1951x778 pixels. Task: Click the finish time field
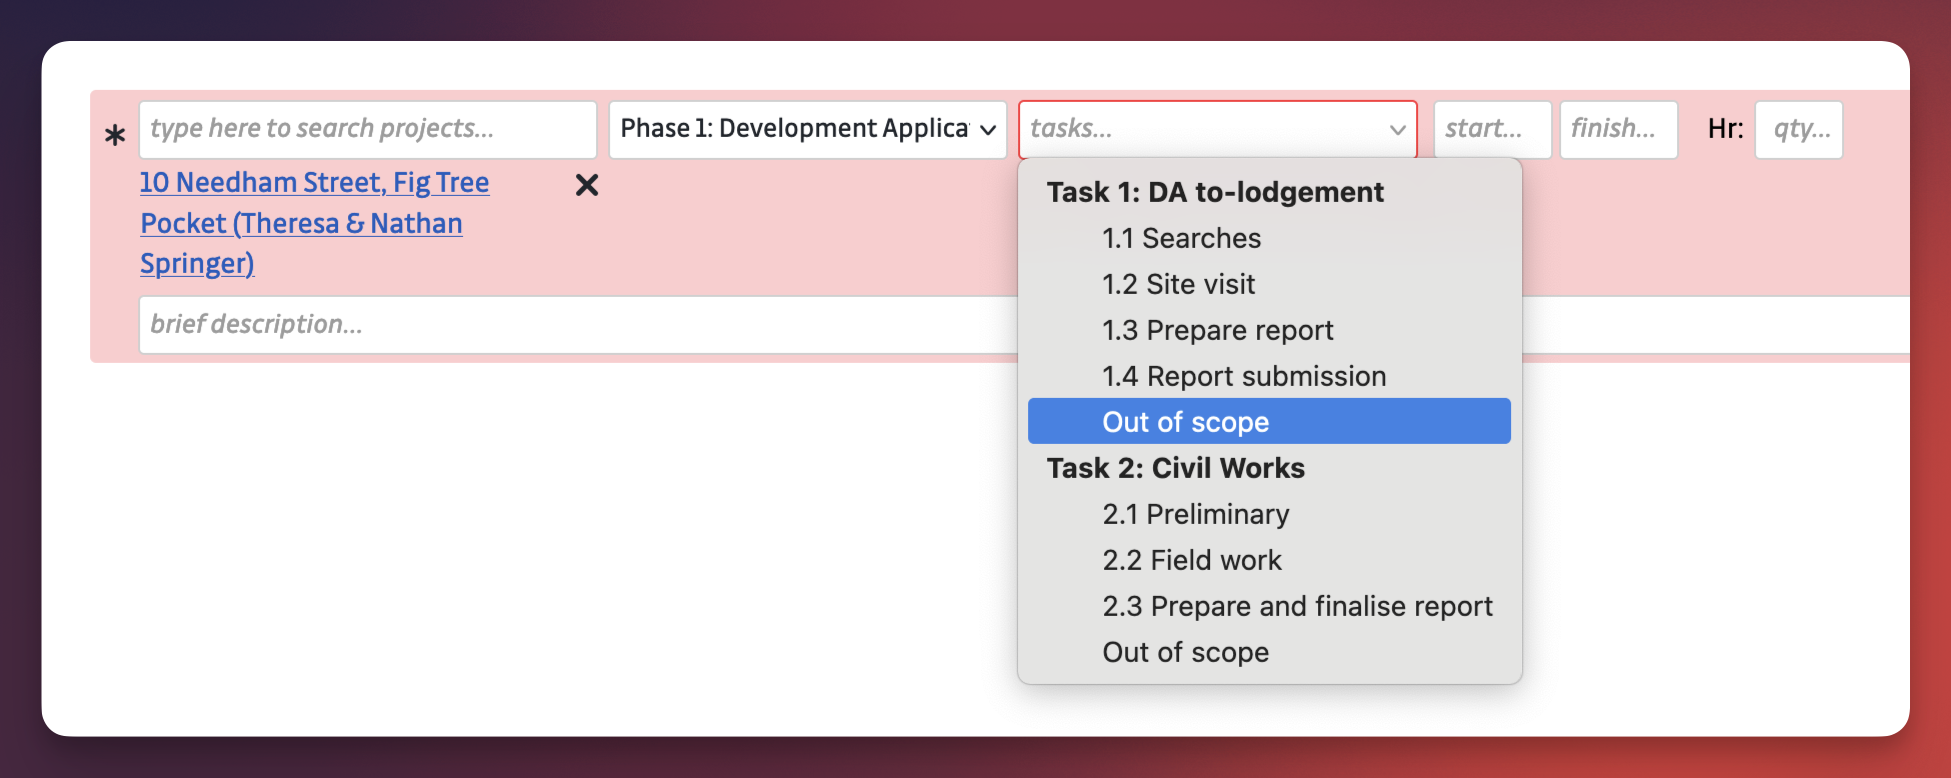pyautogui.click(x=1618, y=130)
